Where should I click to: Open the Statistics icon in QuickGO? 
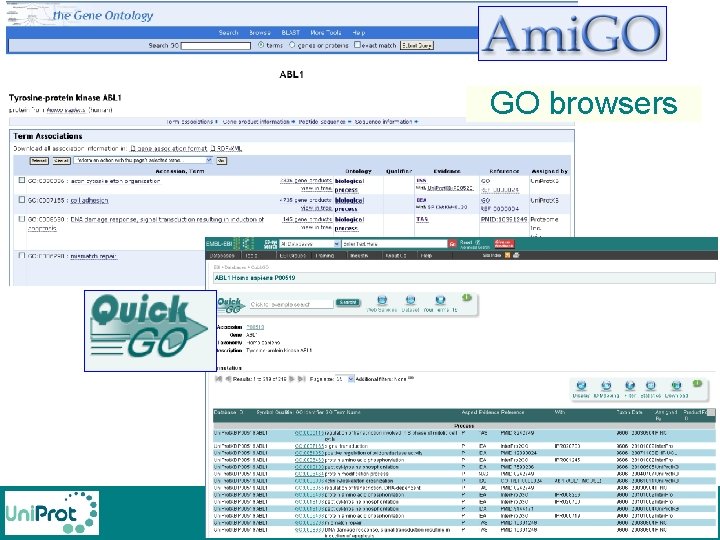pyautogui.click(x=651, y=386)
